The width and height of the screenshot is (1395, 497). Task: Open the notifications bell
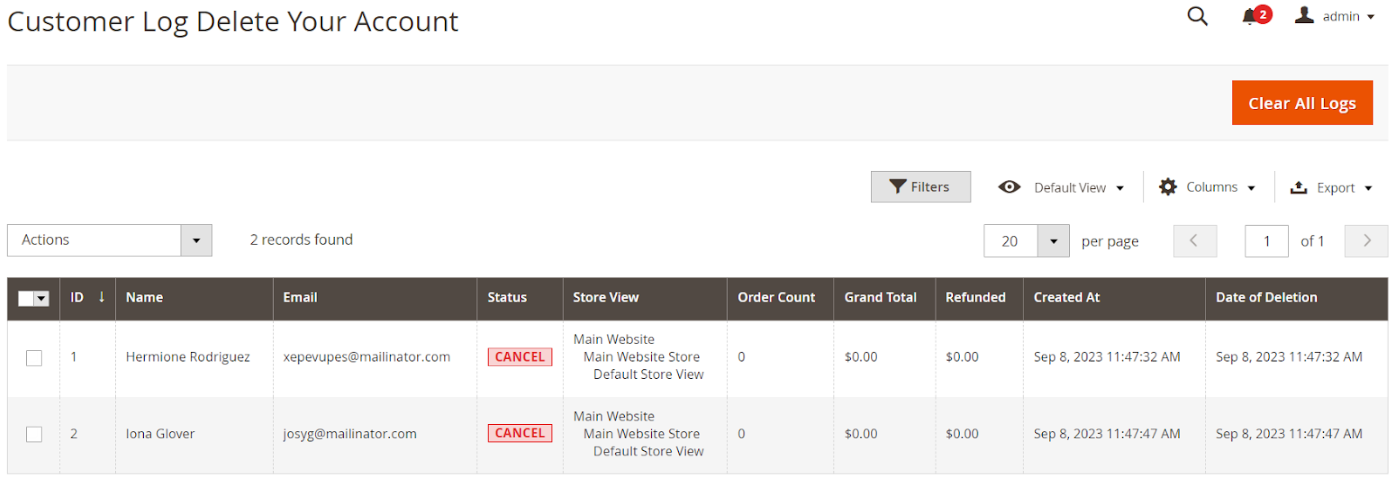[x=1250, y=17]
